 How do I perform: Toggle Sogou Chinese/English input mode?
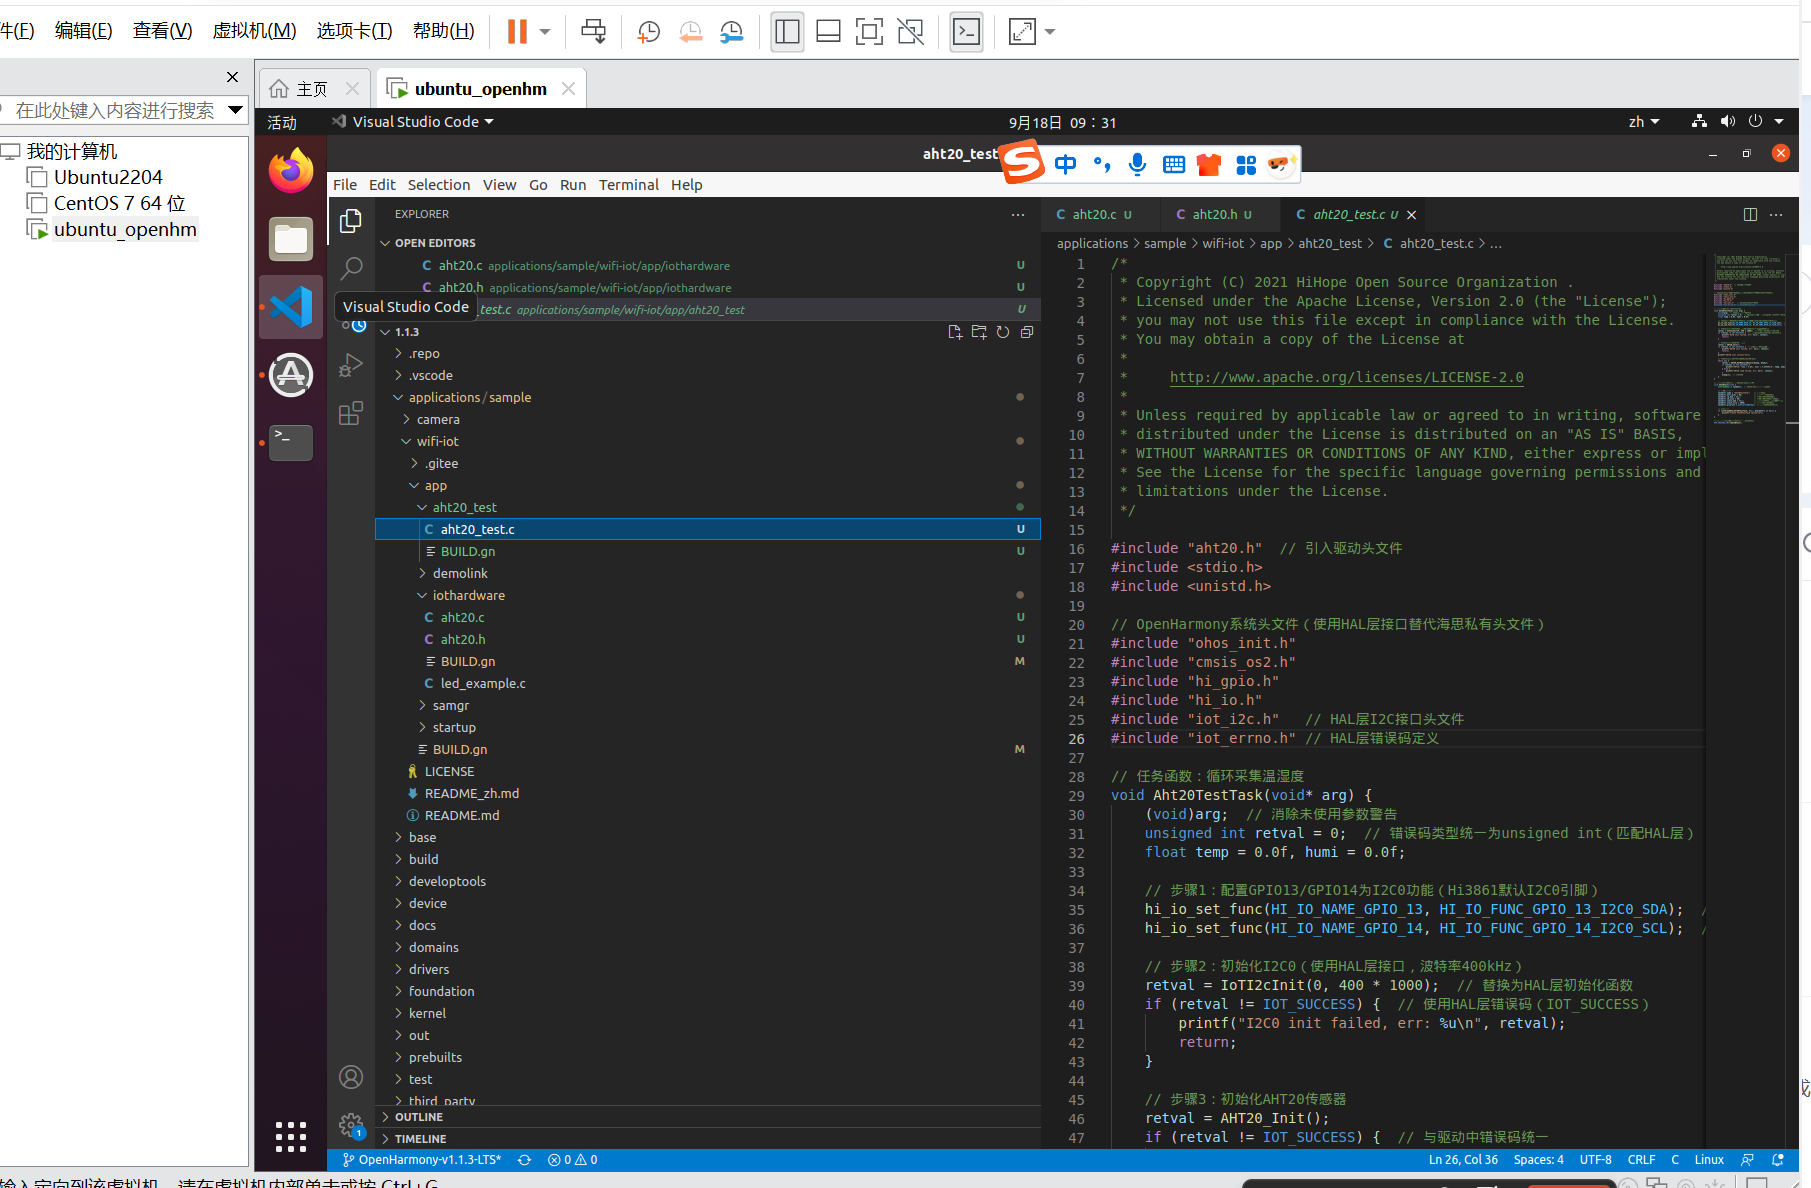pos(1066,164)
